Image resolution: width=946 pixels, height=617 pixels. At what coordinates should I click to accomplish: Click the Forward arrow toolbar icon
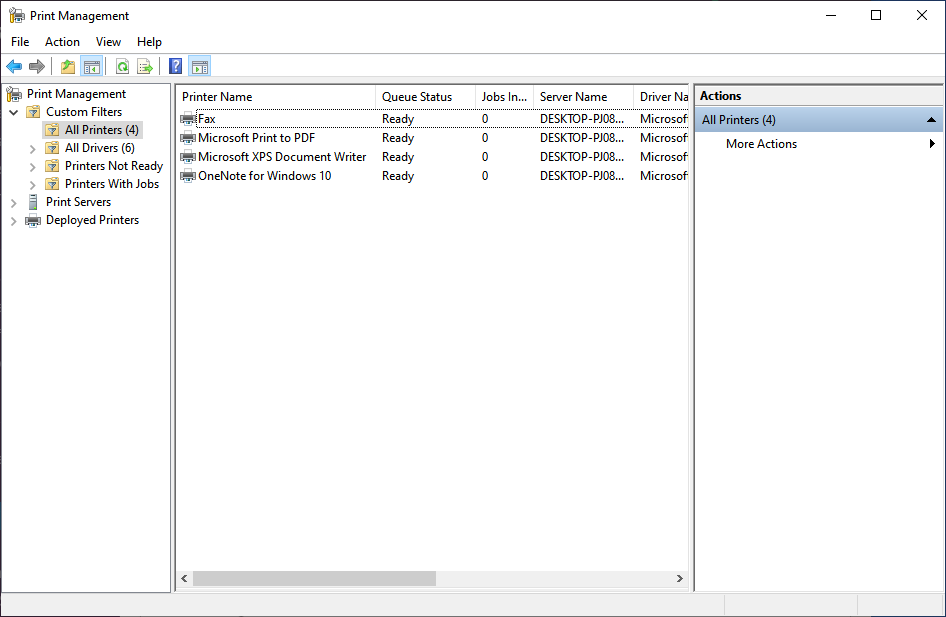[x=37, y=66]
